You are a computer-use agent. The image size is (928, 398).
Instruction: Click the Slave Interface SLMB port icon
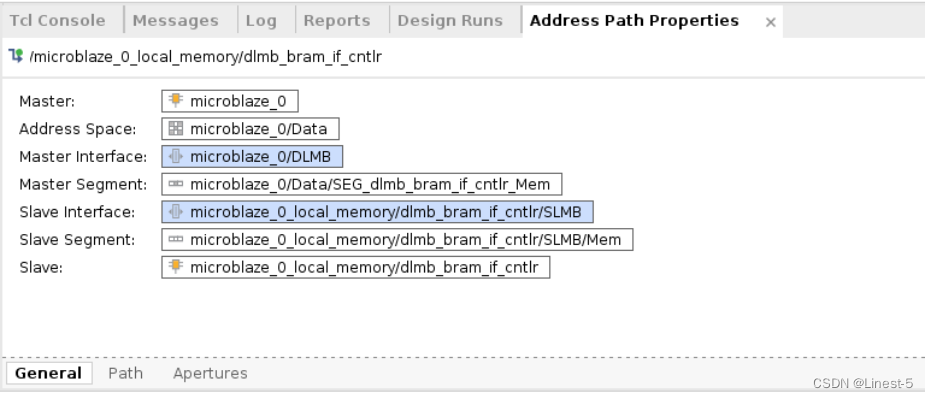click(x=175, y=211)
